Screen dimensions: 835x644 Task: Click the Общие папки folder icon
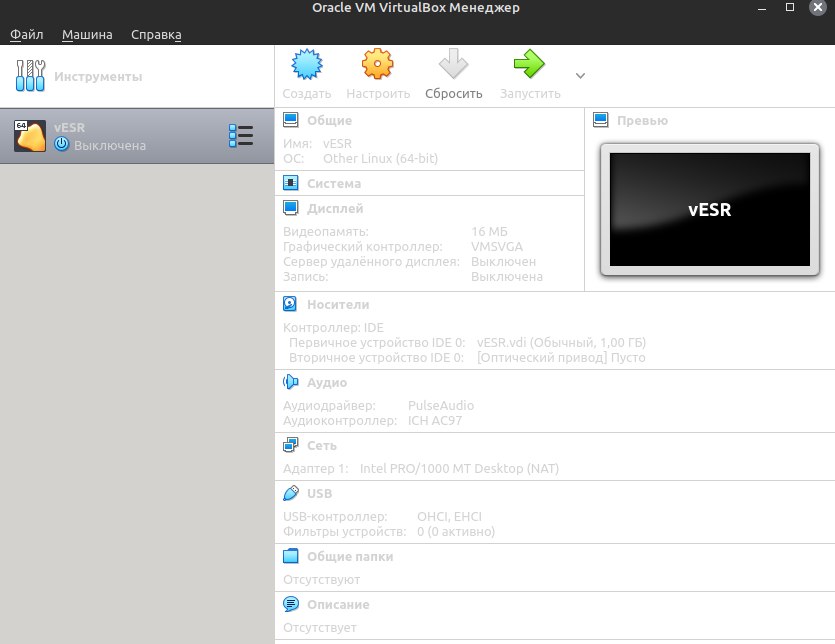click(x=290, y=556)
